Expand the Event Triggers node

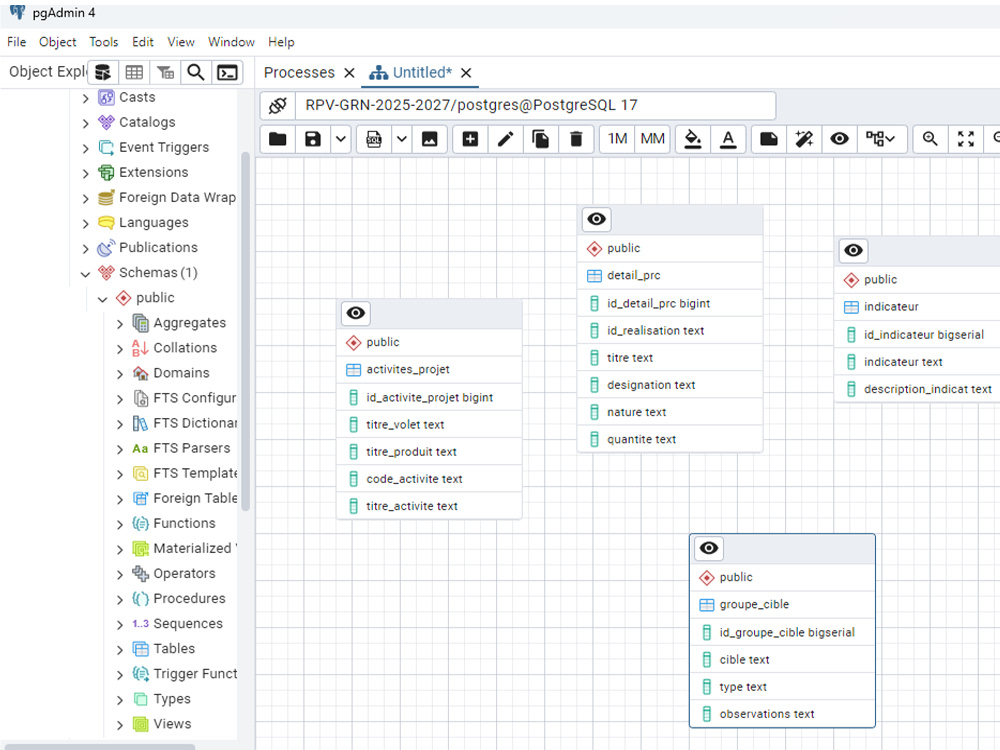point(85,148)
